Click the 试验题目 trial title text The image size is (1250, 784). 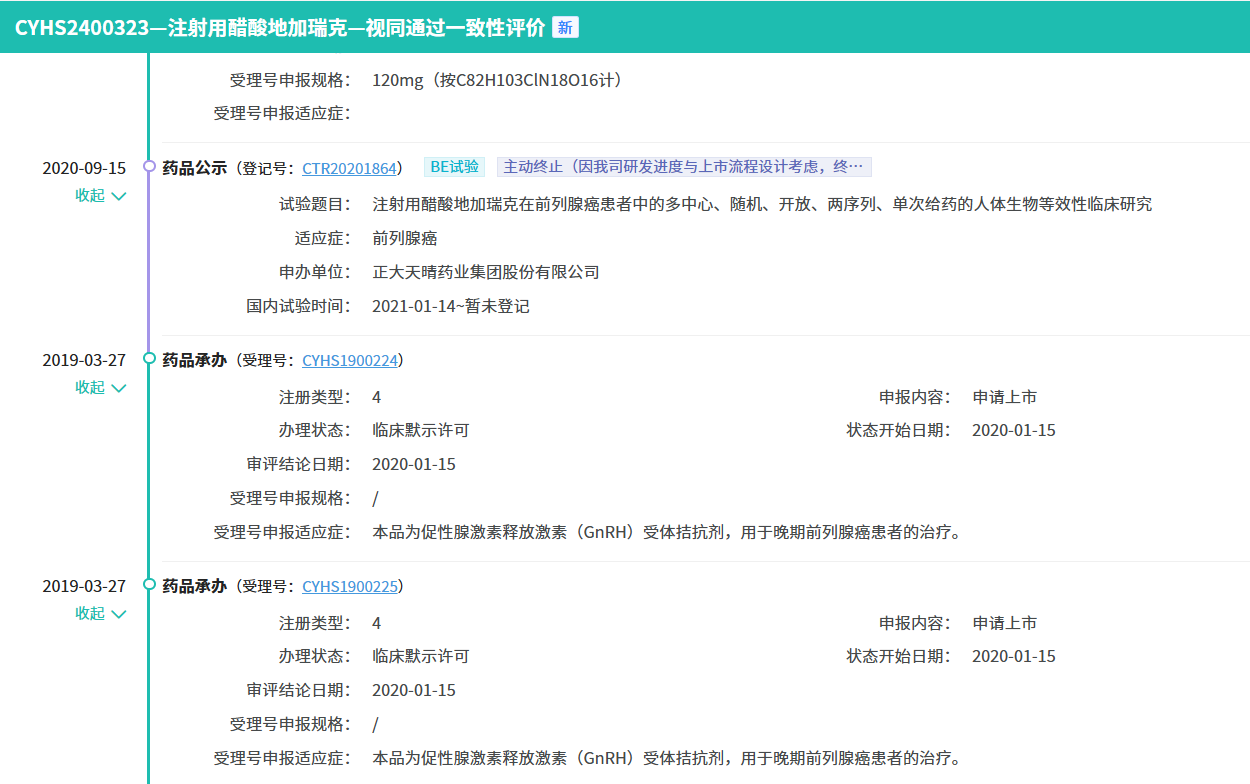(762, 204)
